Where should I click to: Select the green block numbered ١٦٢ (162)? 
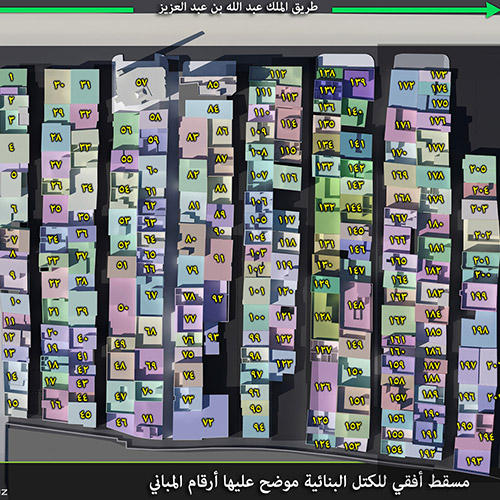[398, 320]
